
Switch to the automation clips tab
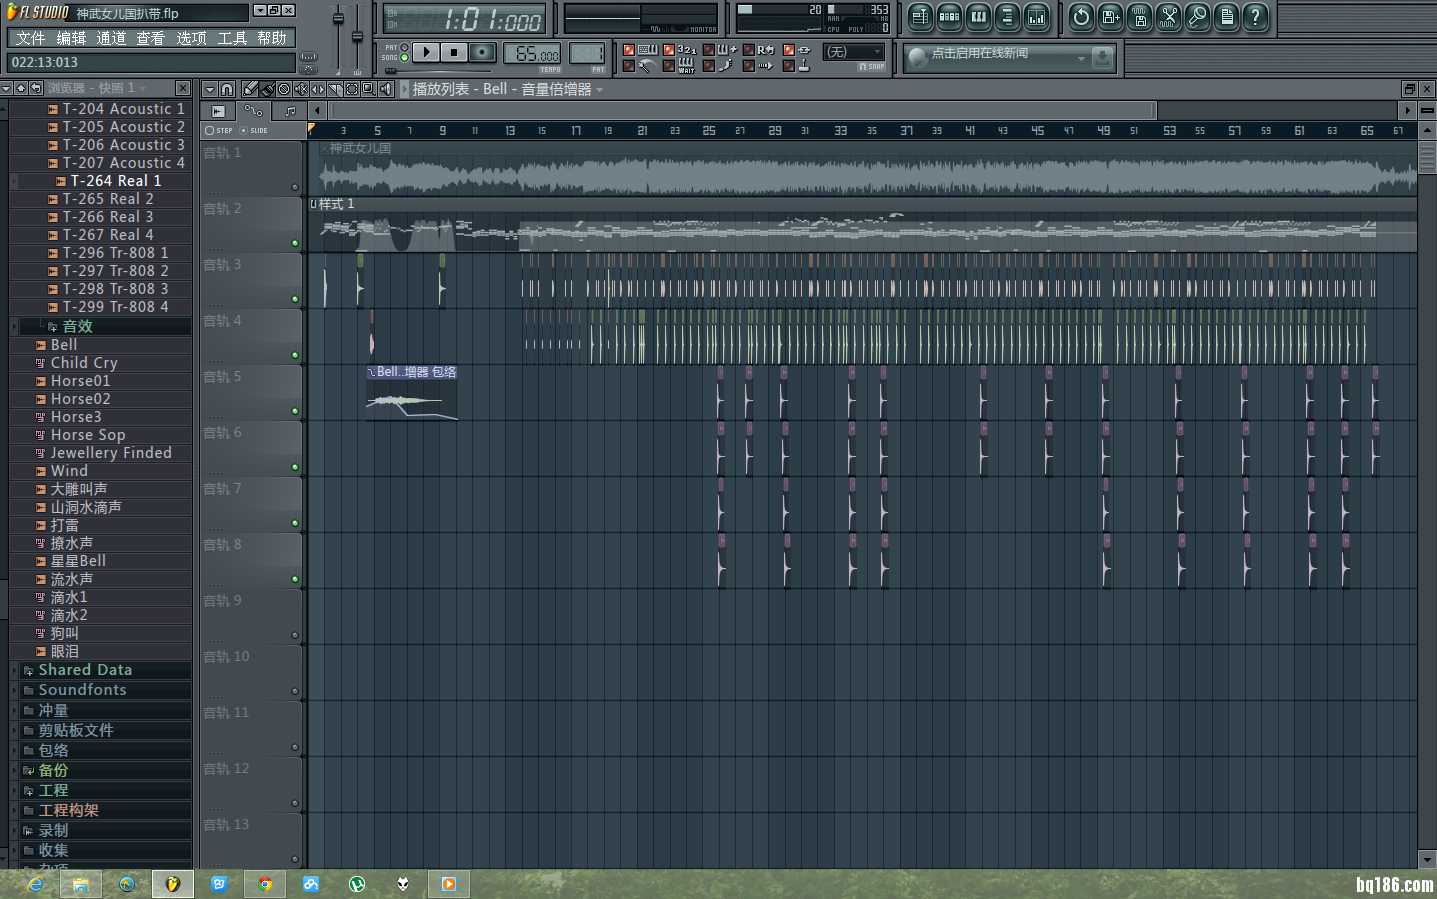click(x=254, y=111)
